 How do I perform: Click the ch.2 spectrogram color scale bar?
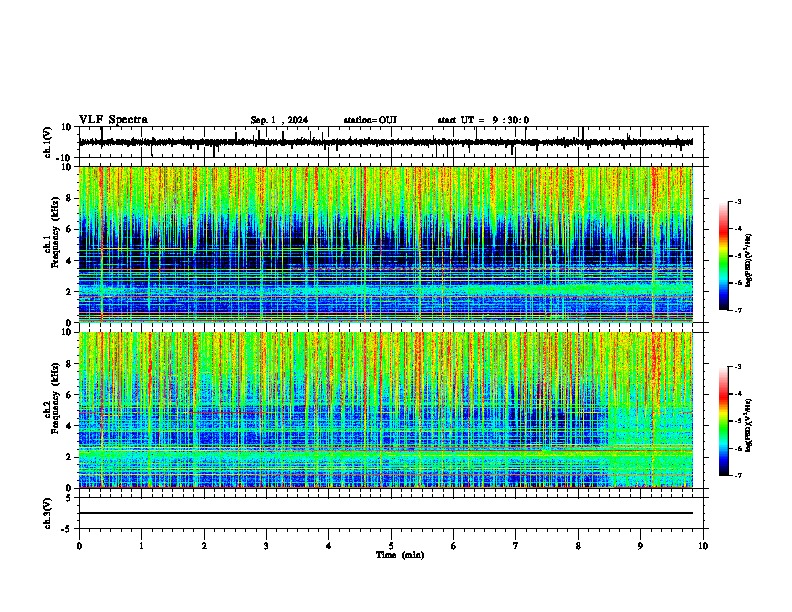(724, 421)
